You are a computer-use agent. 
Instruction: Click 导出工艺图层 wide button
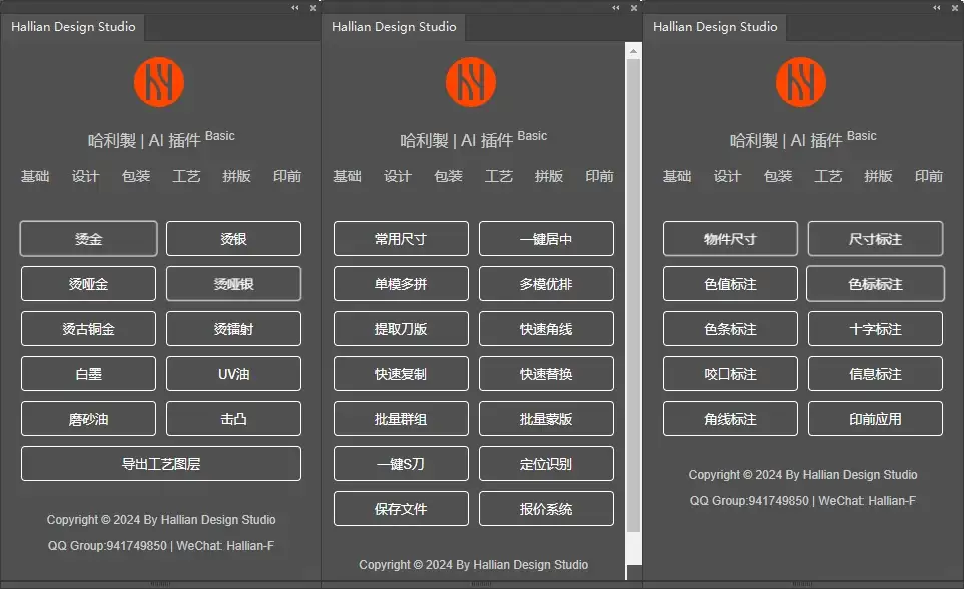(161, 464)
